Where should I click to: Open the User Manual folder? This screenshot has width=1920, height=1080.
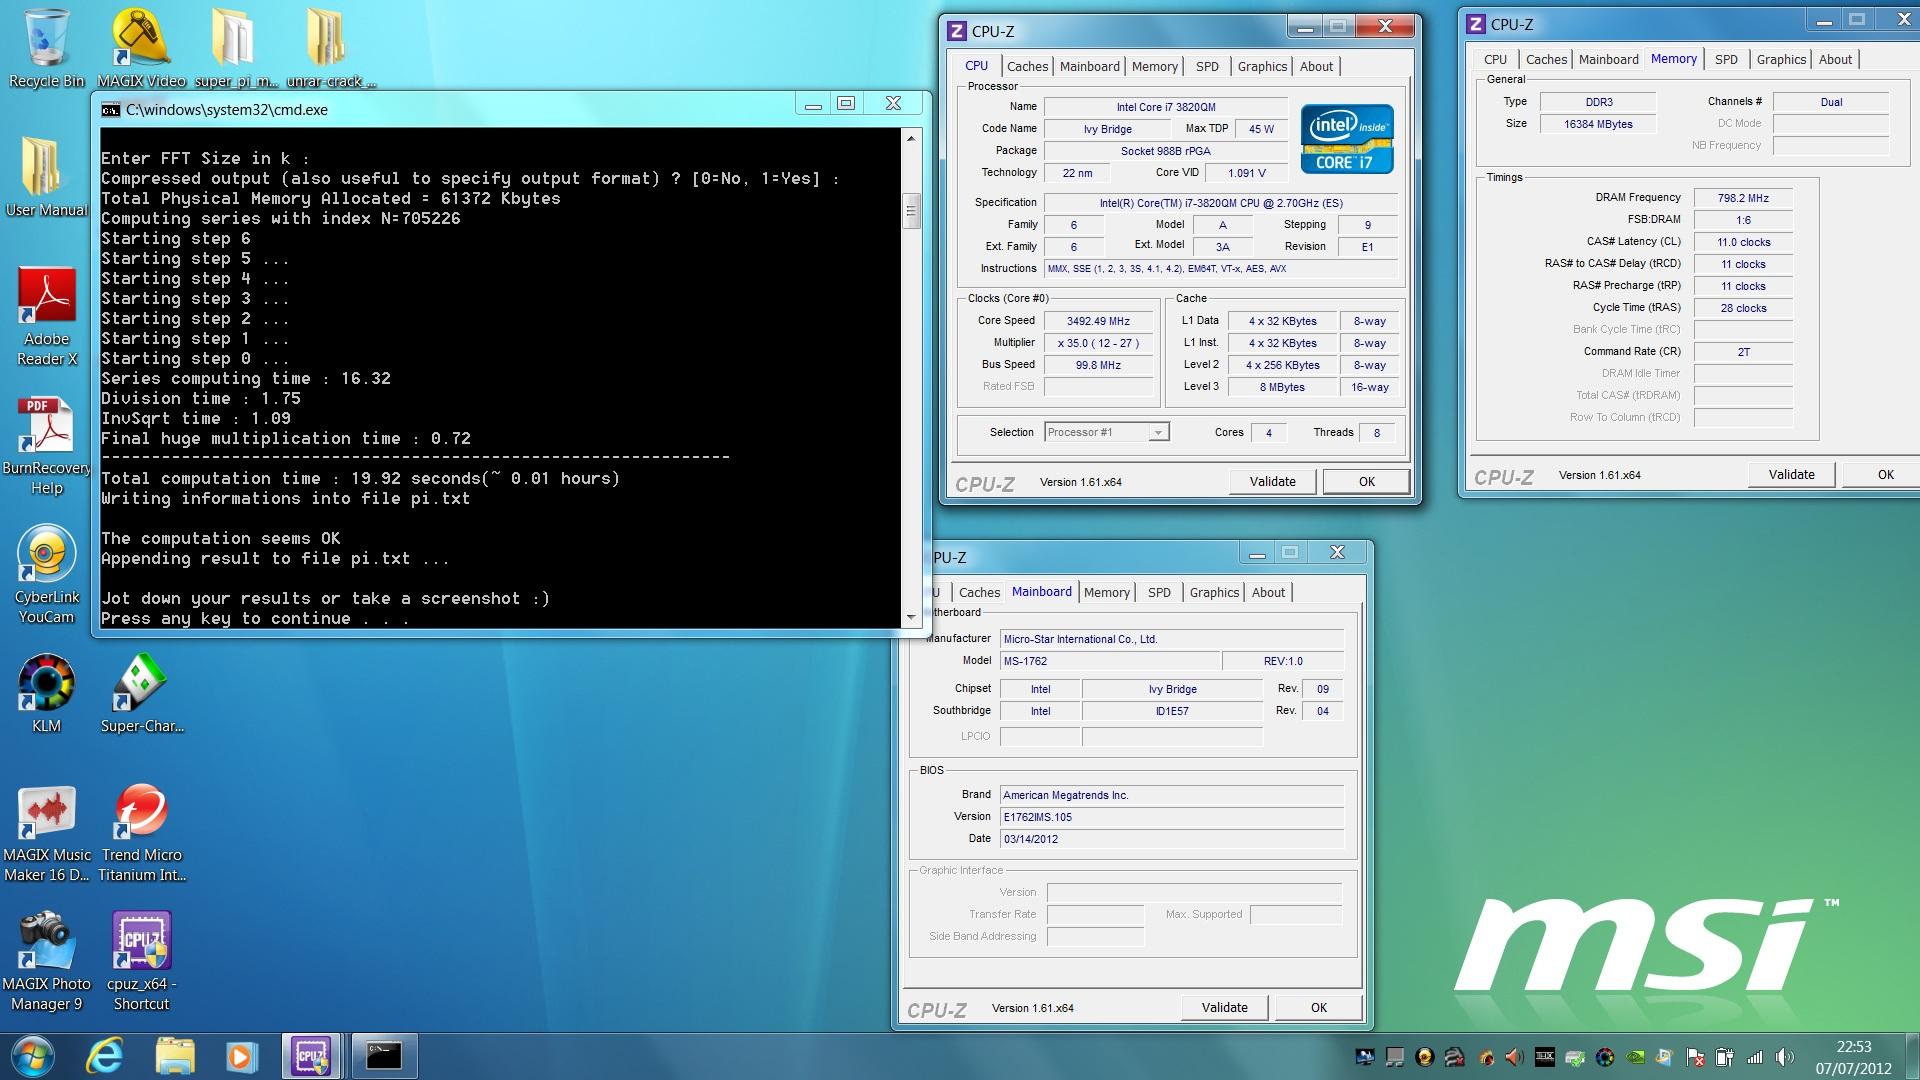[x=46, y=177]
